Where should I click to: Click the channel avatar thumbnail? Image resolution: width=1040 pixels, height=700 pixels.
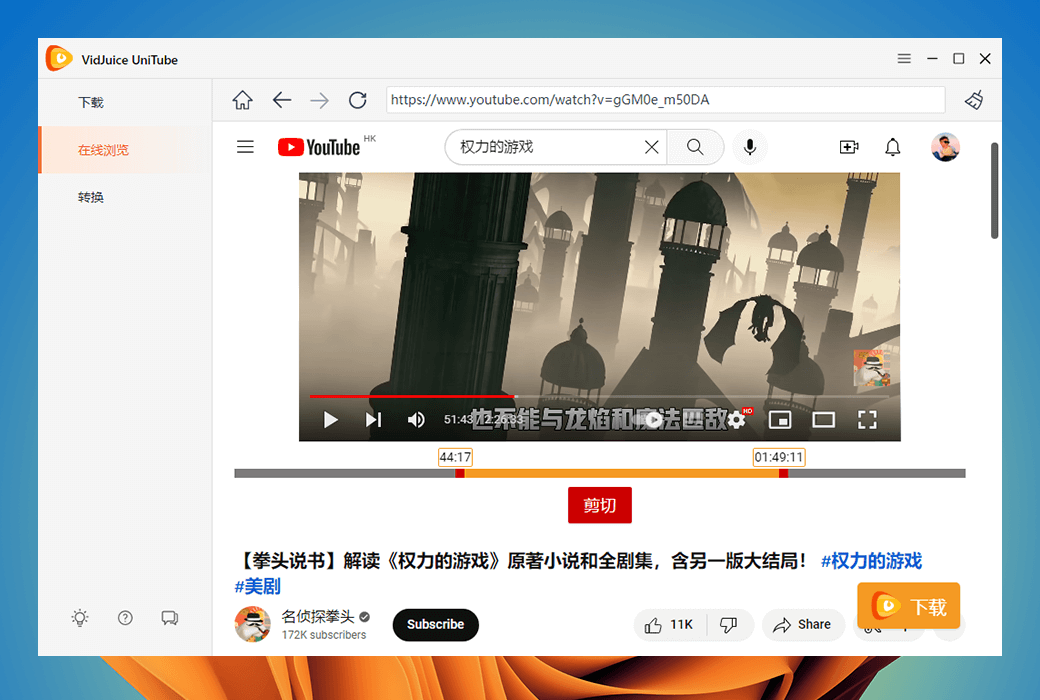click(253, 624)
